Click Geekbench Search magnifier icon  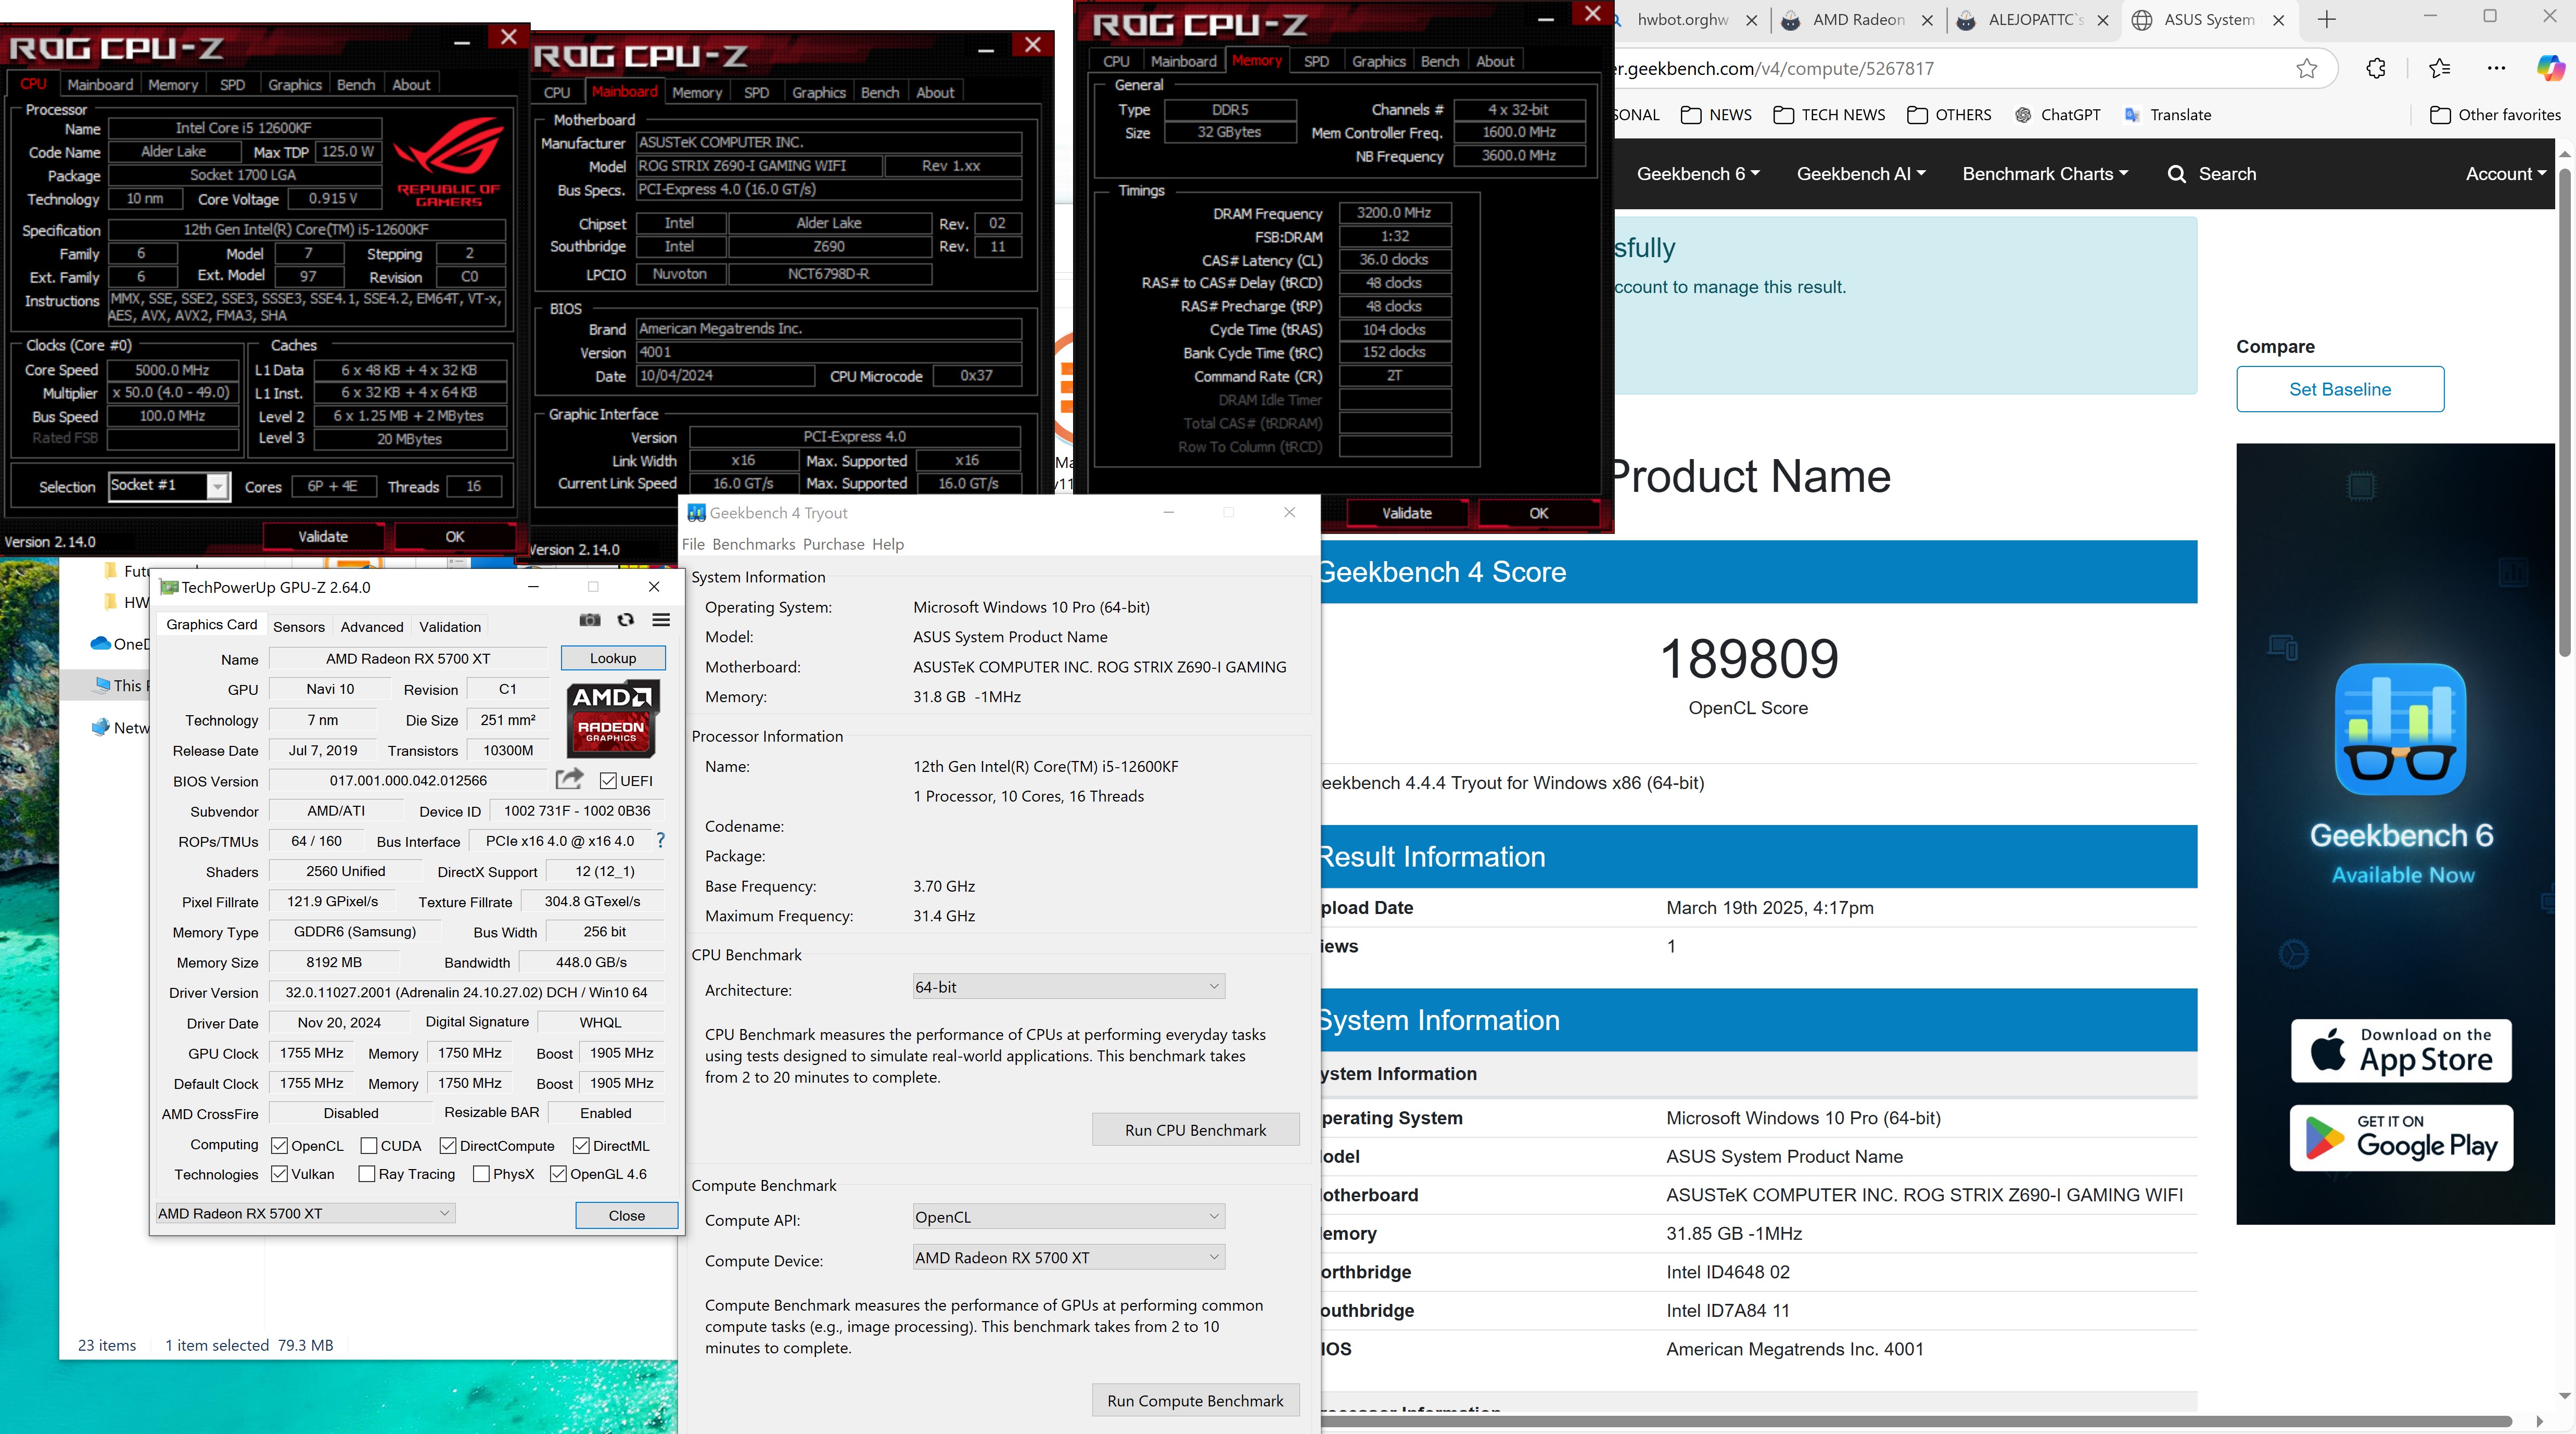(x=2176, y=174)
